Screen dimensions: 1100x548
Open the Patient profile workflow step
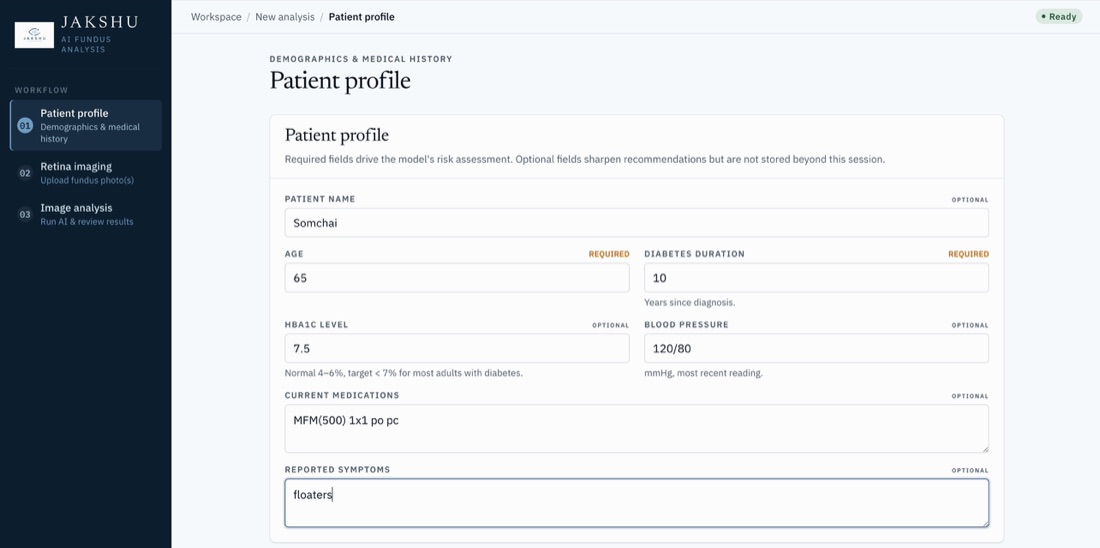tap(86, 126)
